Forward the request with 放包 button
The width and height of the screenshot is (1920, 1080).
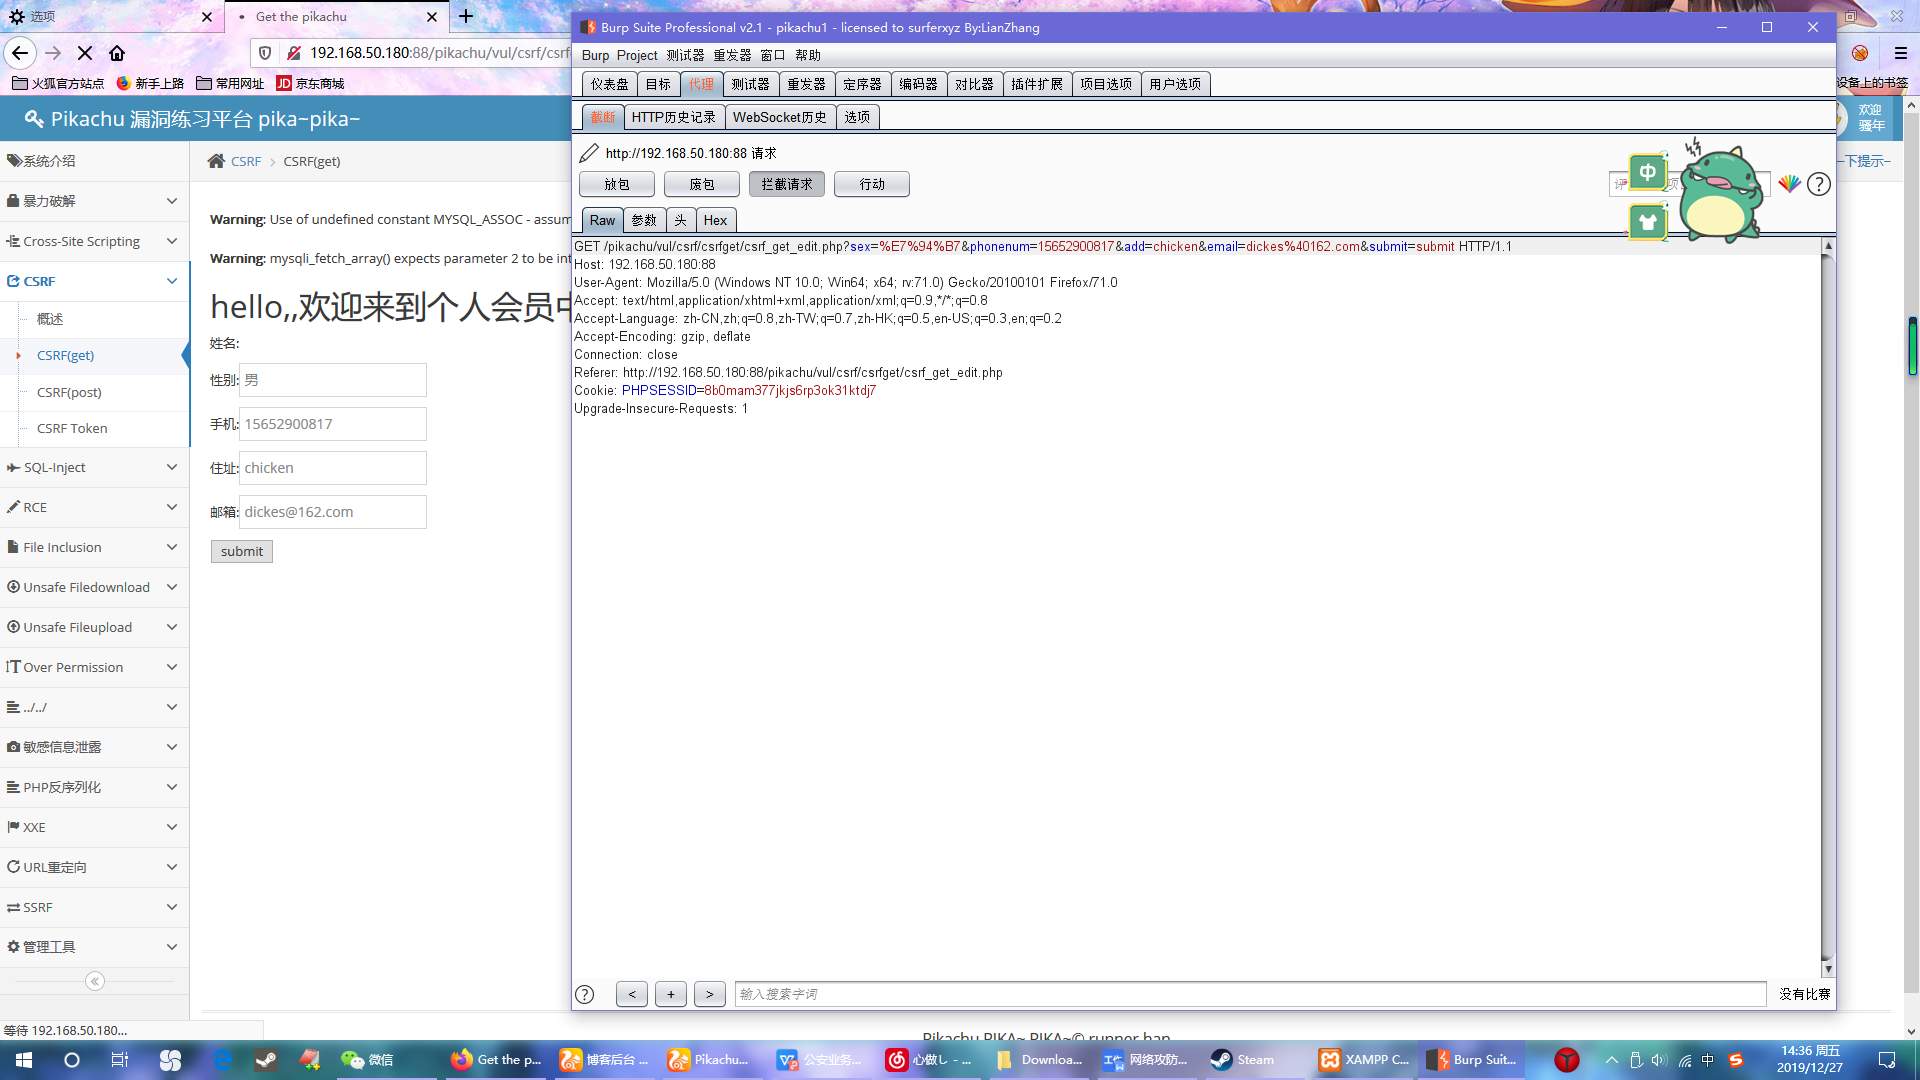click(617, 184)
